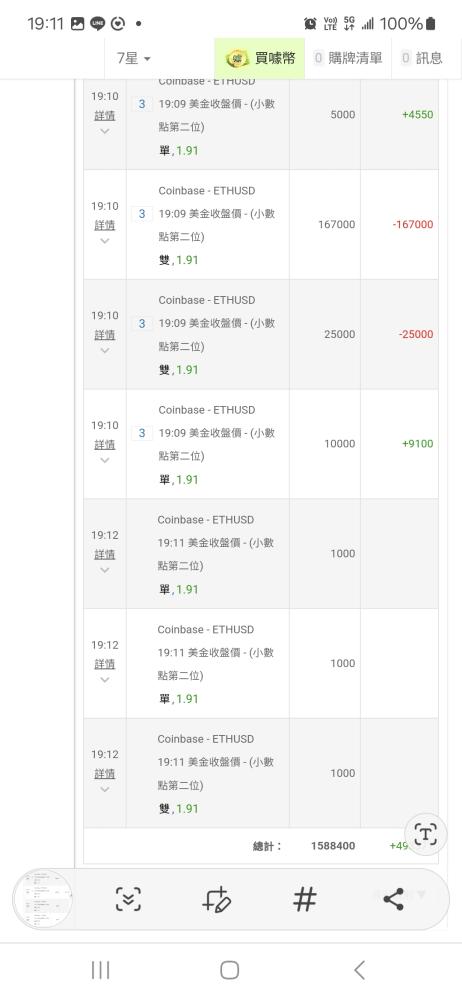462x1000 pixels.
Task: Open the 購牌清單 tab
Action: 348,58
